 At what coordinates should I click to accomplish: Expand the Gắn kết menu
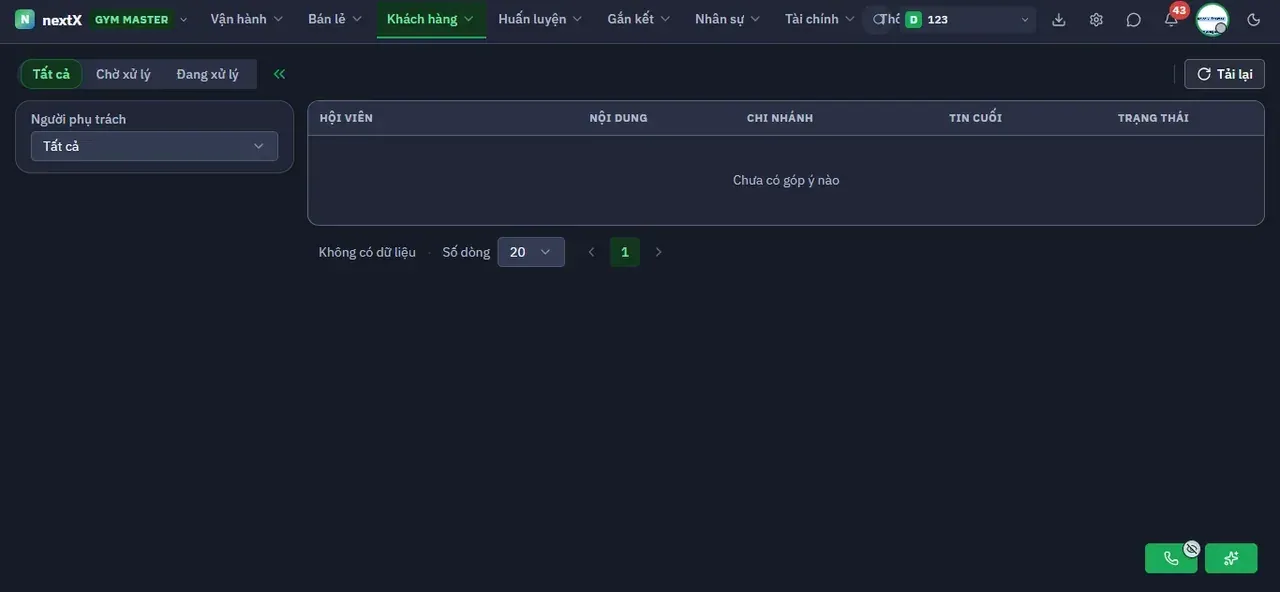(639, 19)
